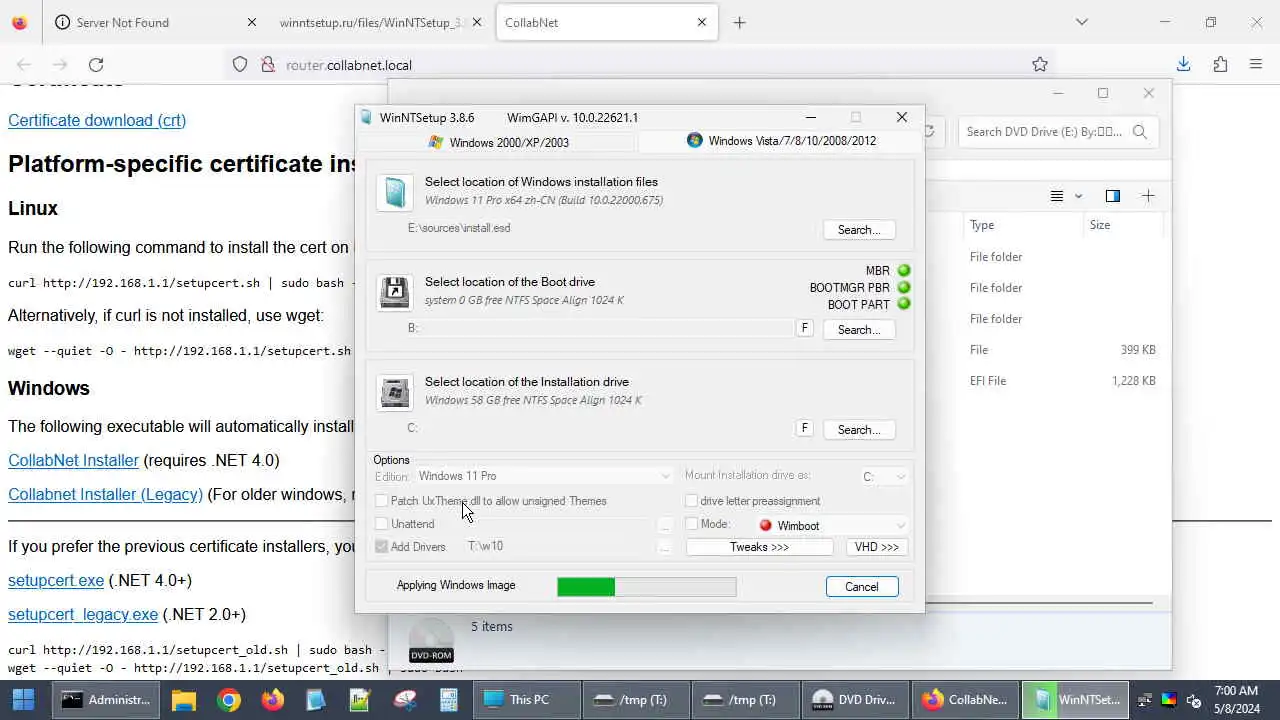Toggle the Mode checkbox

[x=691, y=524]
